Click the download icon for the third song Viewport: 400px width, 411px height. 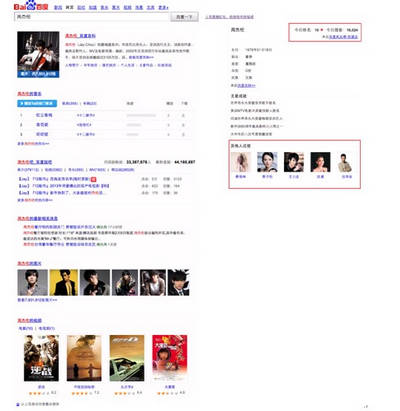(x=183, y=135)
